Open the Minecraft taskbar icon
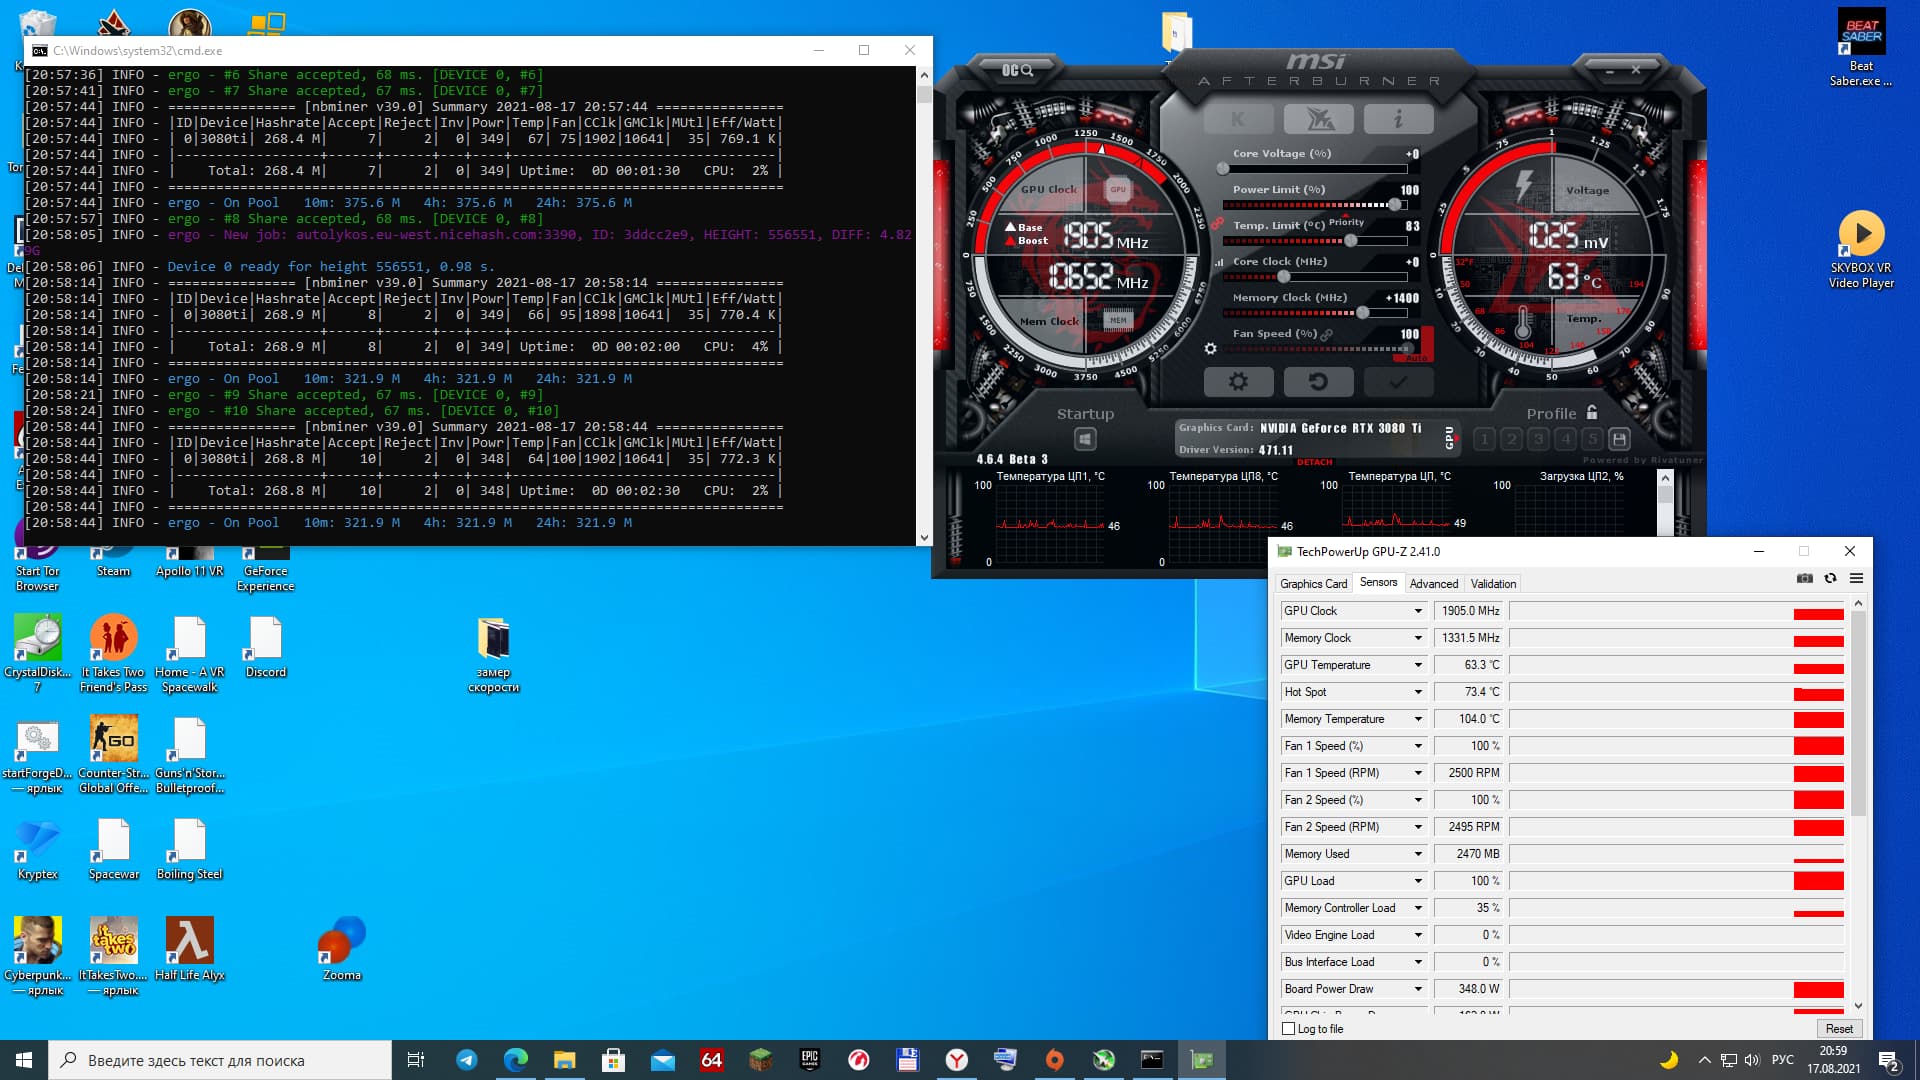Viewport: 1920px width, 1080px height. (x=760, y=1060)
